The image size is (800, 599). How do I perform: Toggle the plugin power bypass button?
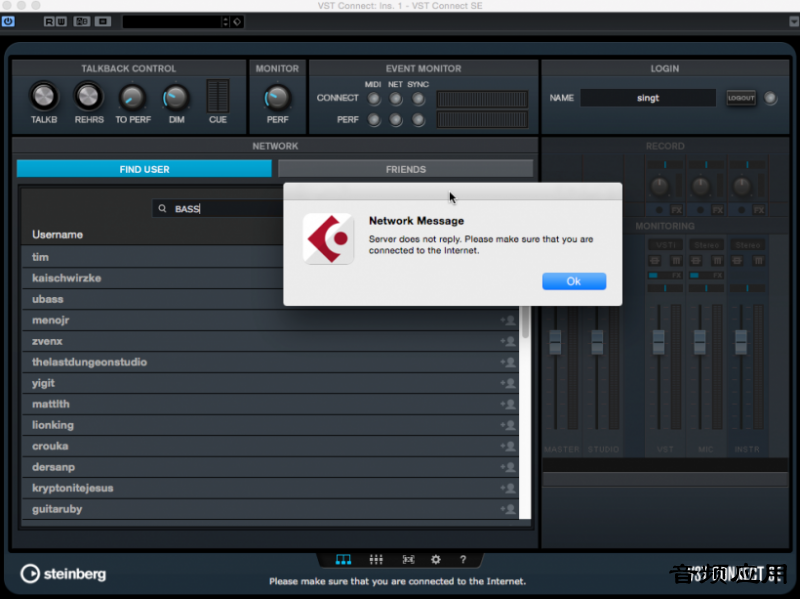(8, 21)
